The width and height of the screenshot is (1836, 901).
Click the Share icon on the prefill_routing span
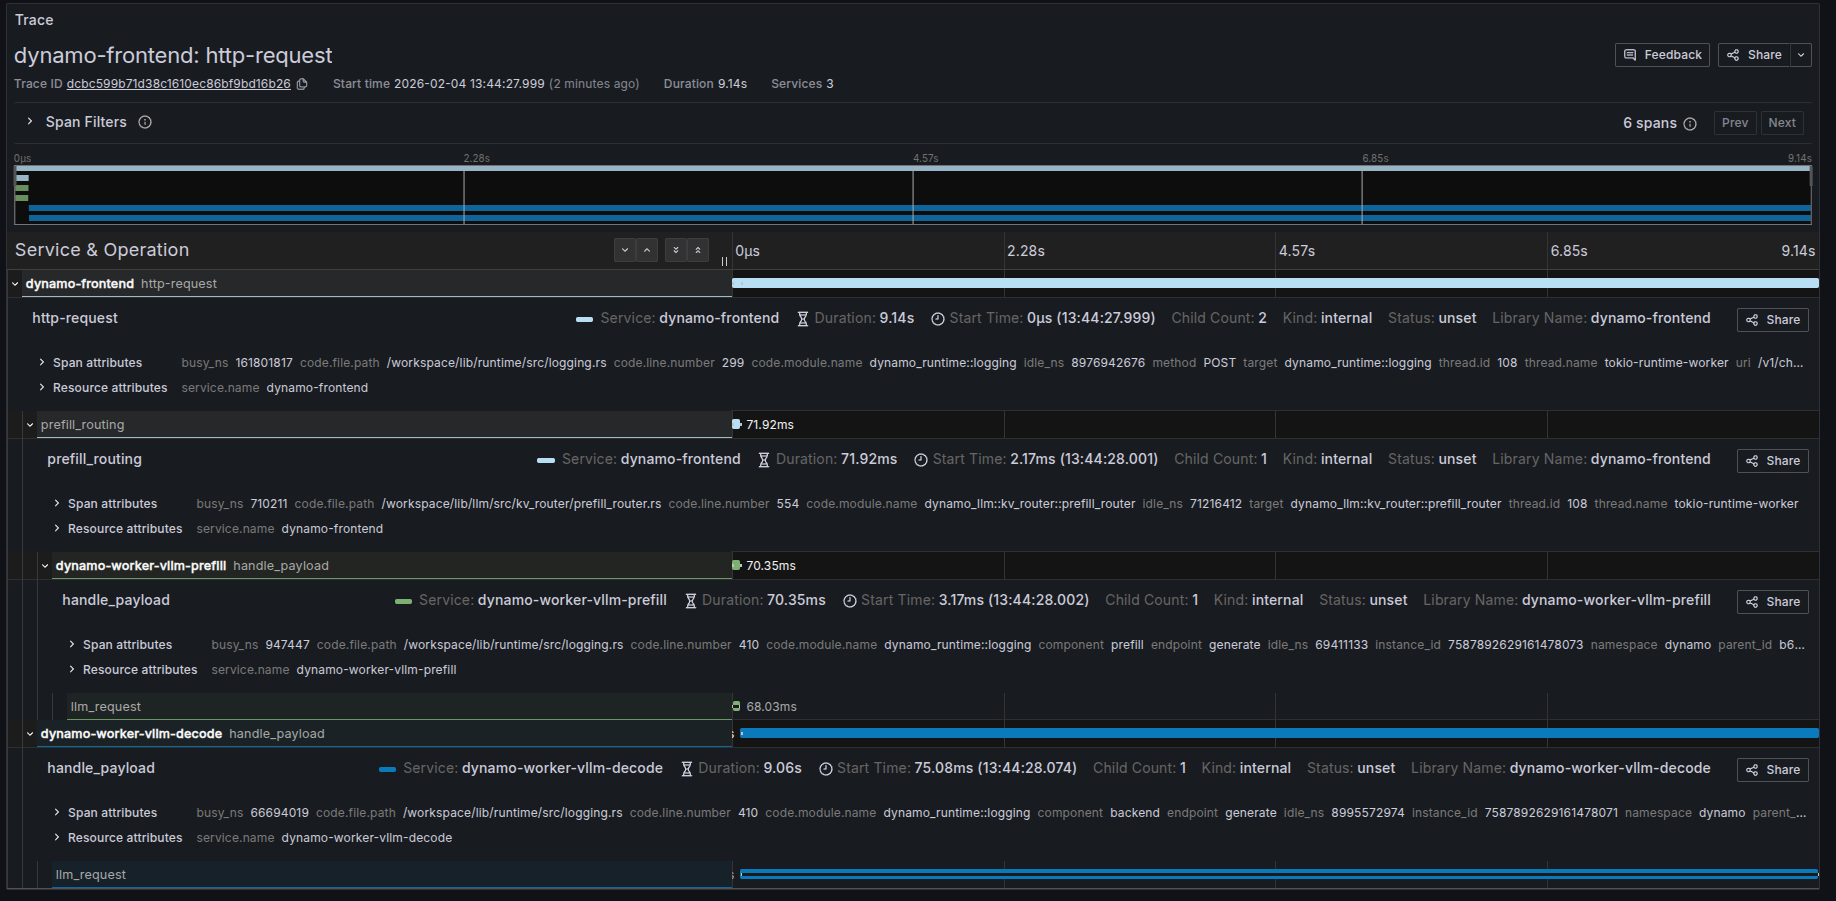click(x=1772, y=460)
